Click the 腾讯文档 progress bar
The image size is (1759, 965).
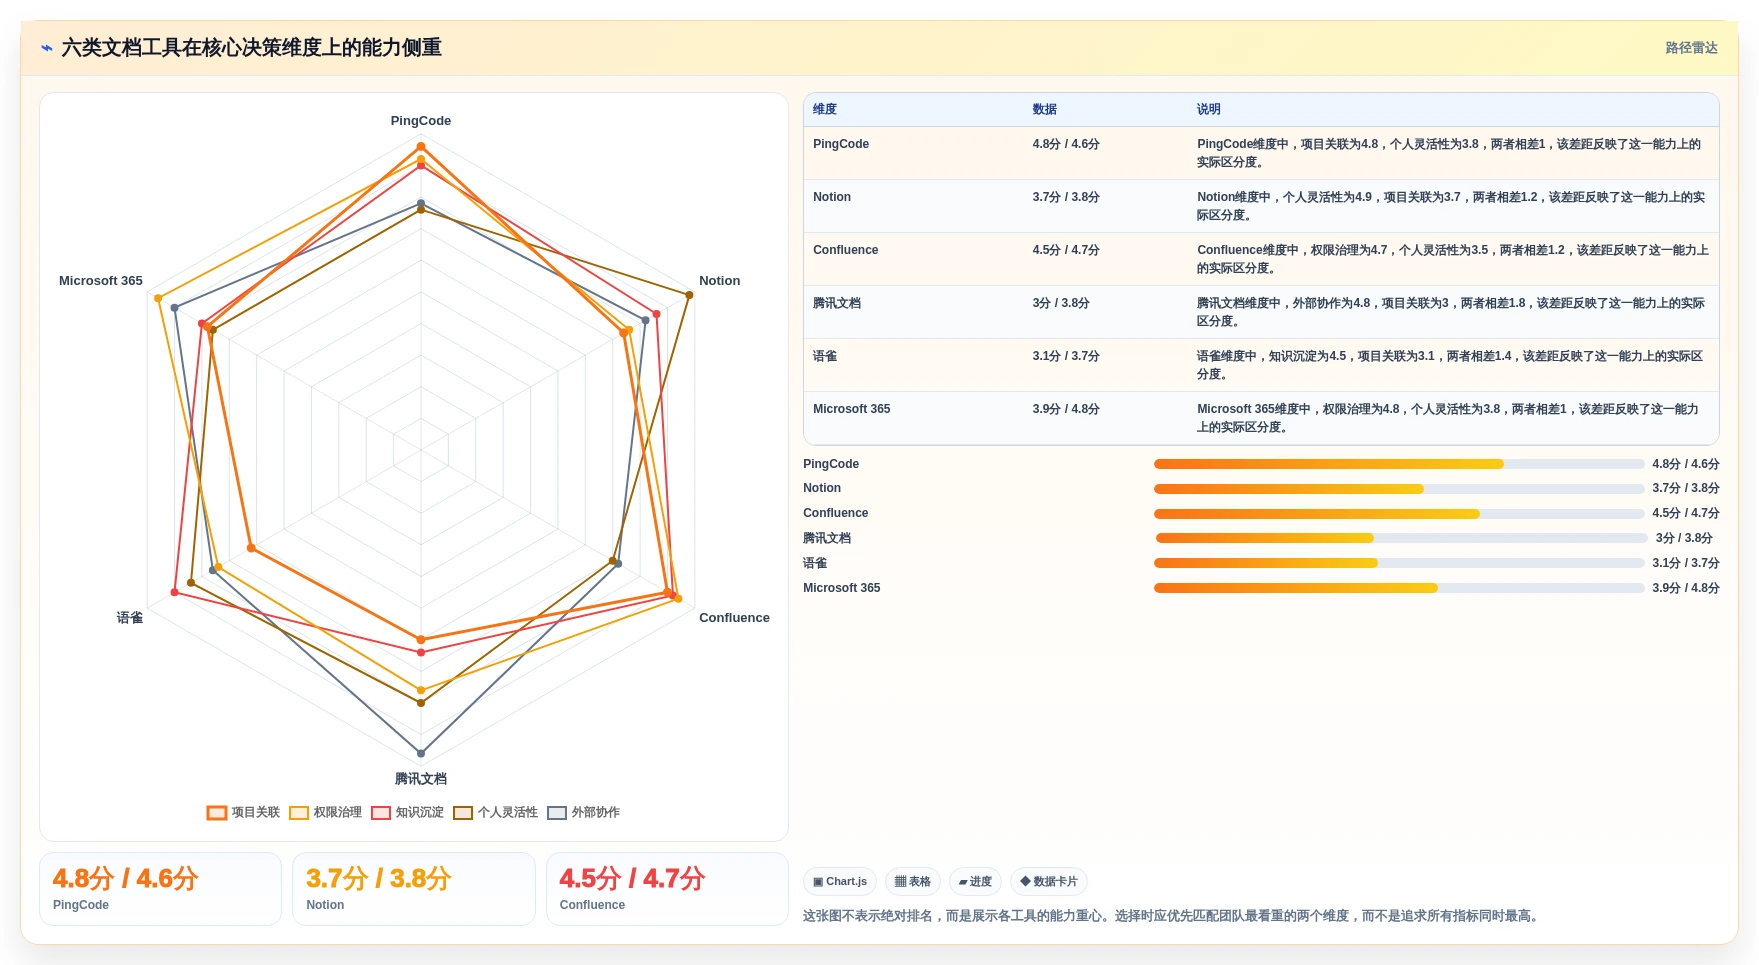1401,538
